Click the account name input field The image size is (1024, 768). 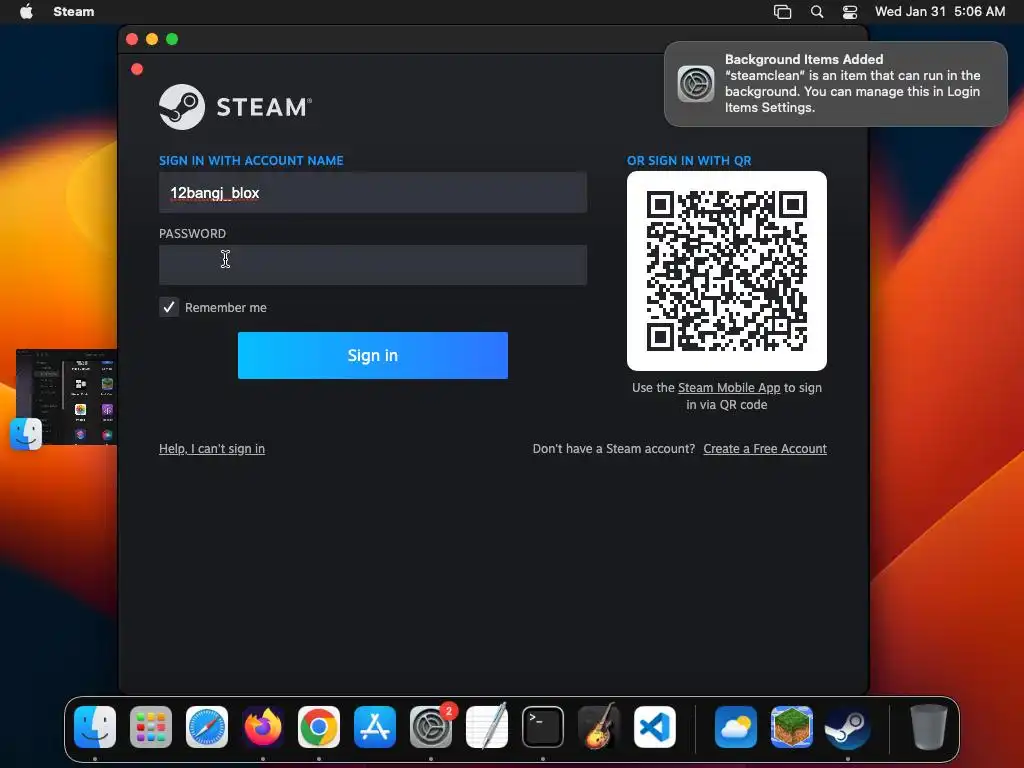[373, 193]
